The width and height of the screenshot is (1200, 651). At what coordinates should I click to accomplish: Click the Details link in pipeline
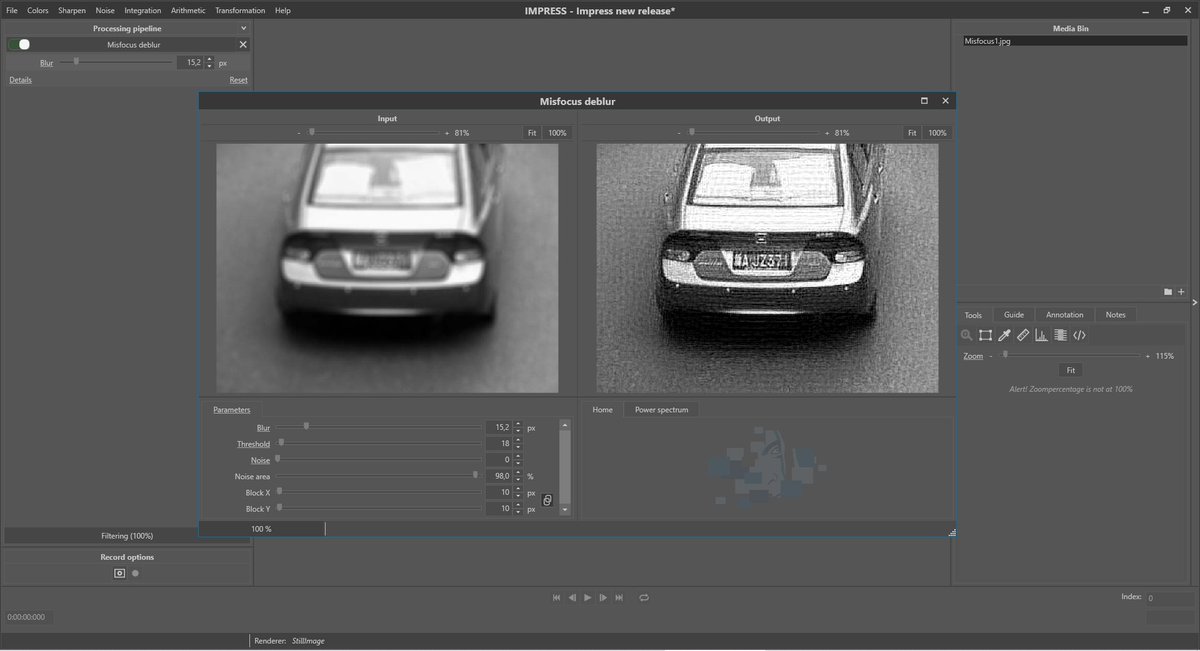(20, 80)
